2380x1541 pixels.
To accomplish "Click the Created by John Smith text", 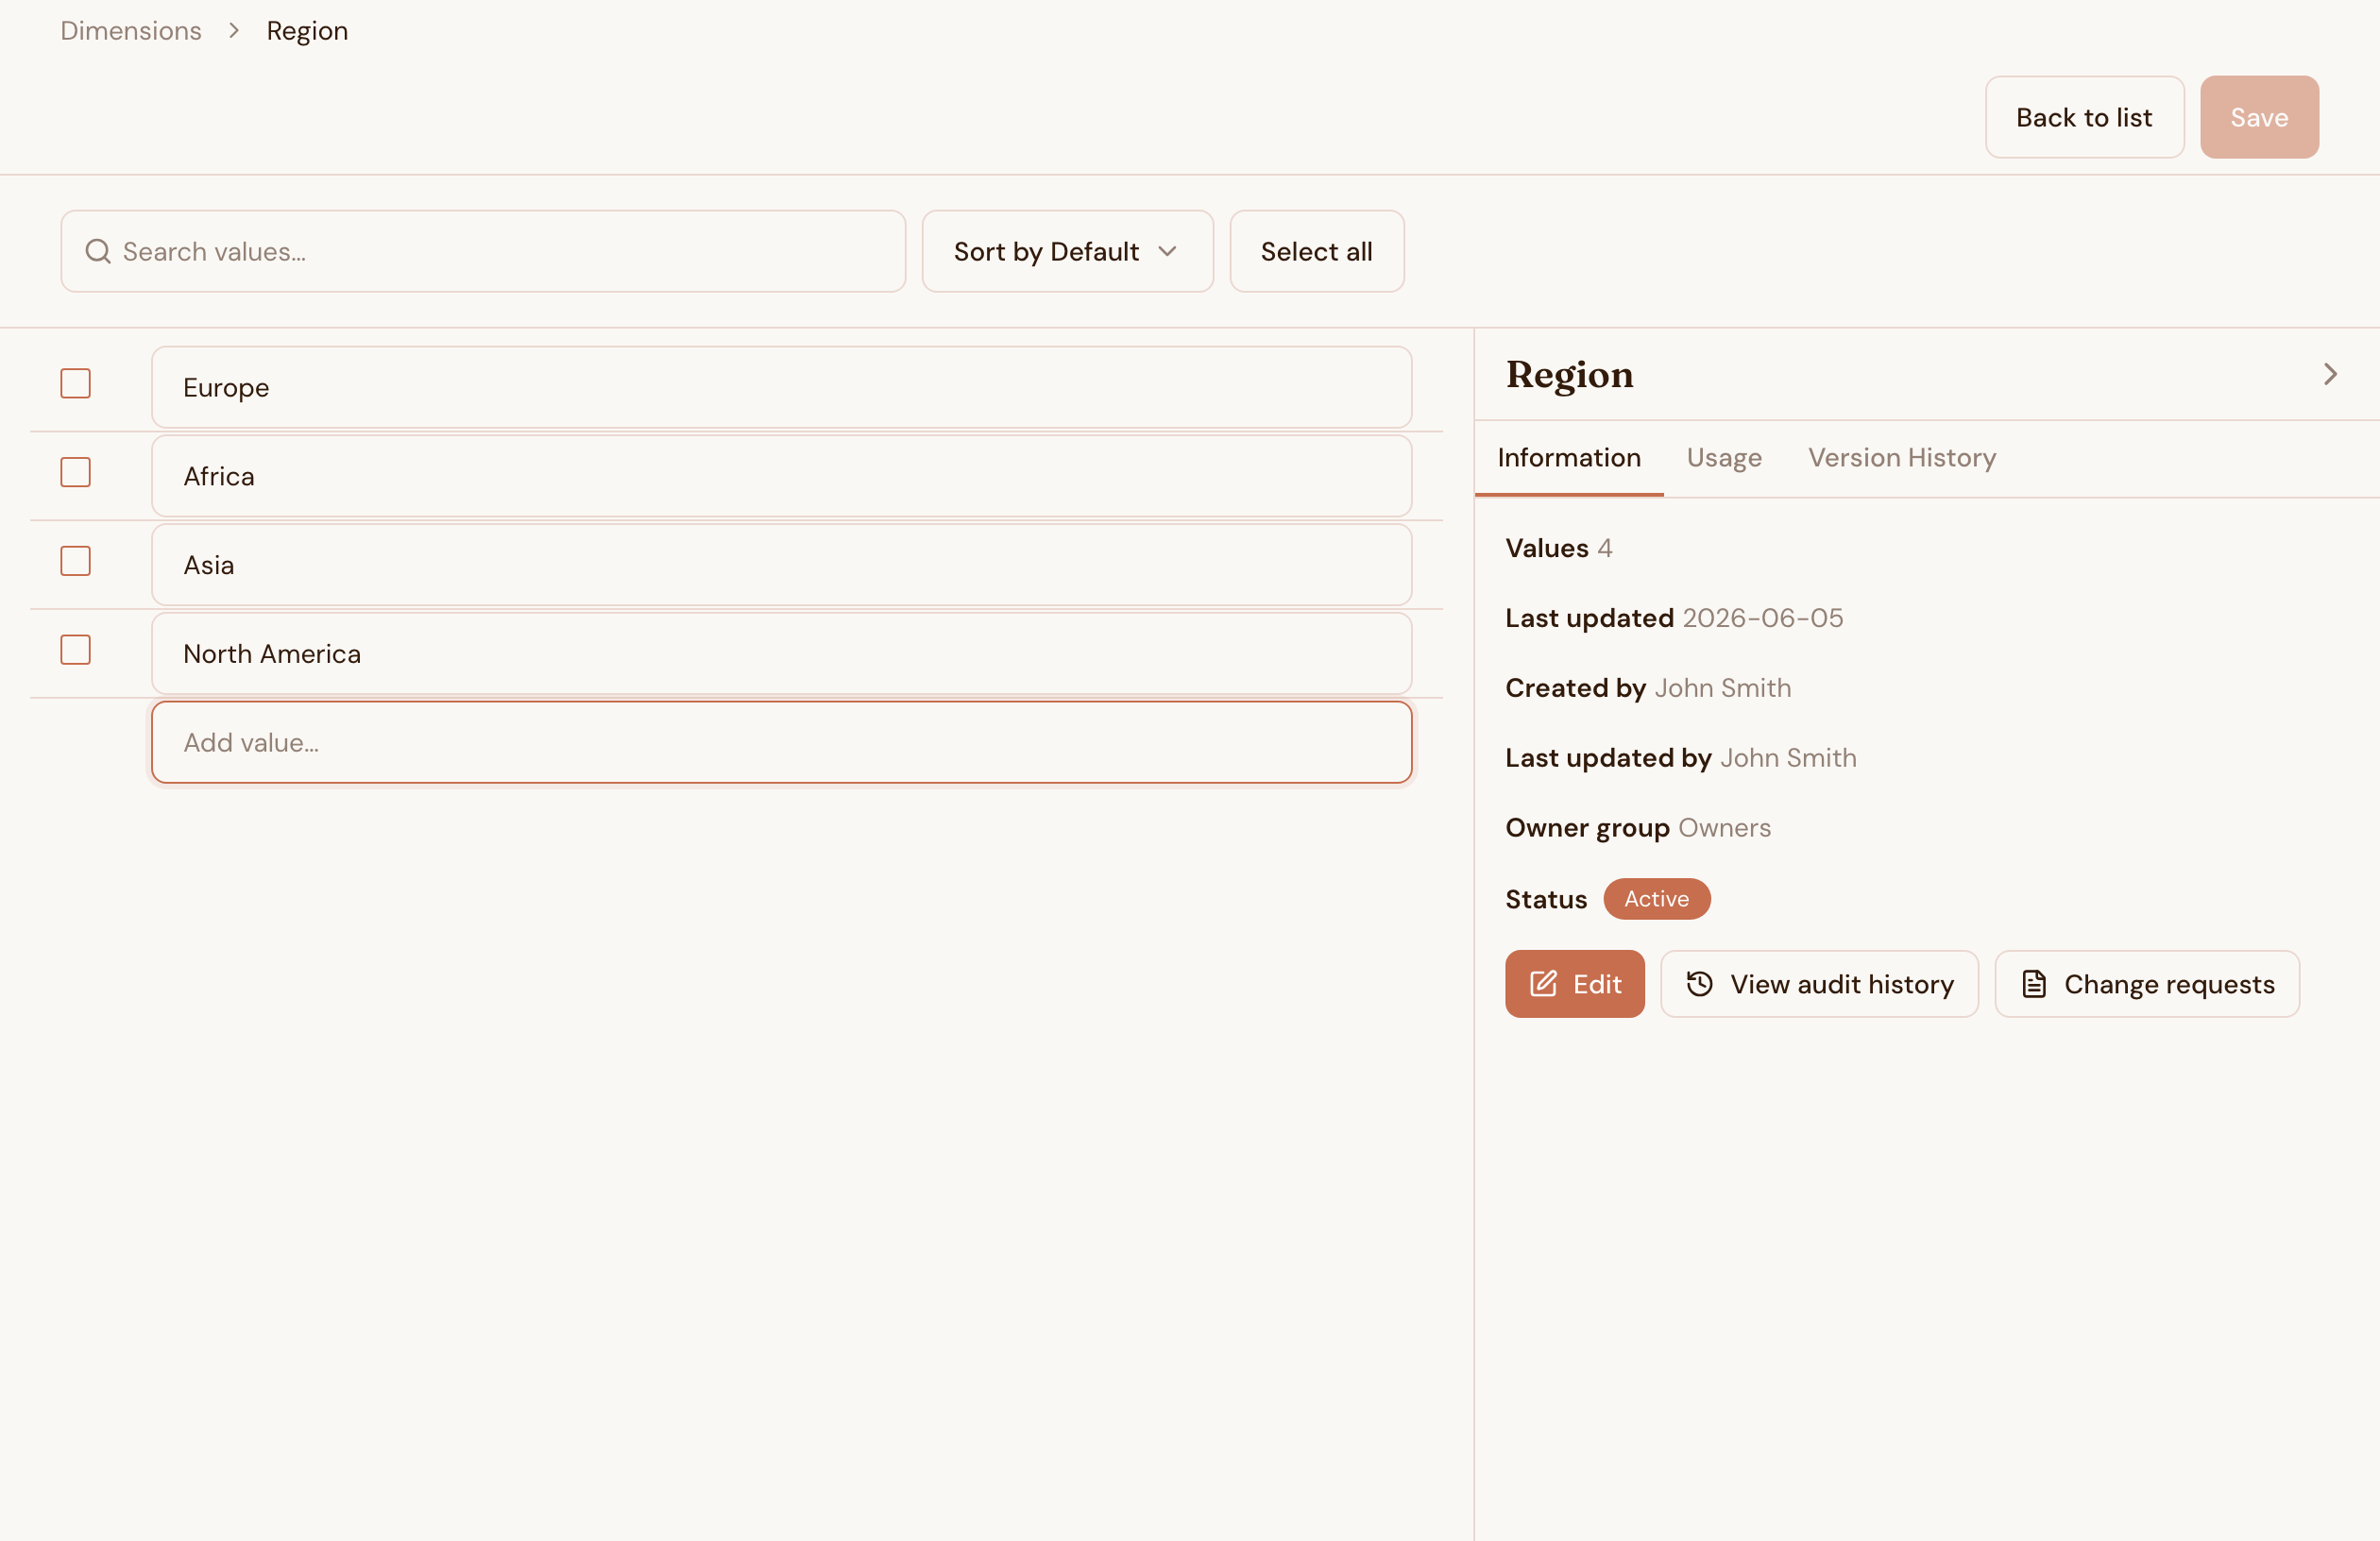I will 1648,688.
